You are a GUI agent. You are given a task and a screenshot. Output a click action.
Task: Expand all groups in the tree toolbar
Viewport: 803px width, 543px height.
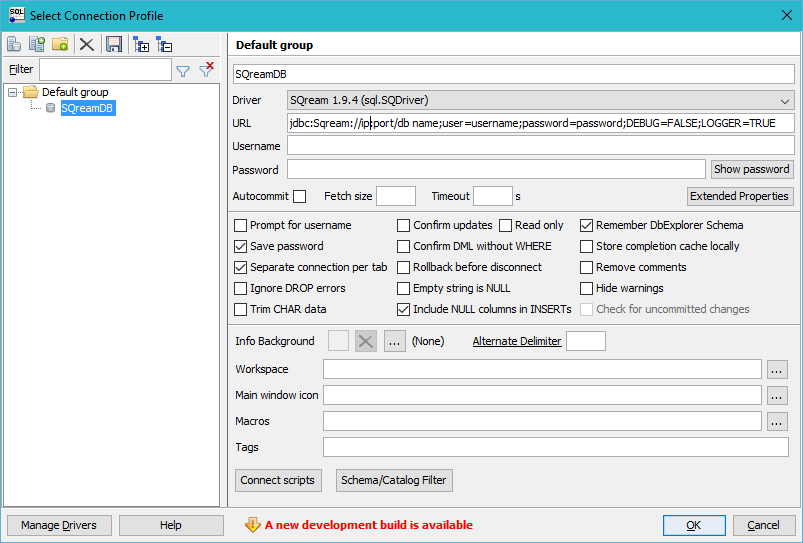click(x=141, y=45)
